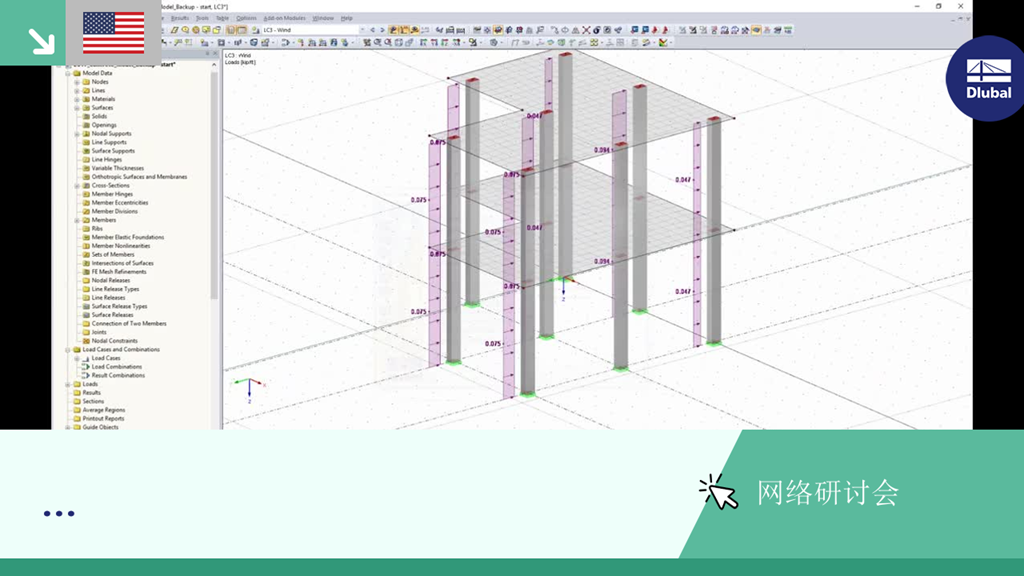The width and height of the screenshot is (1024, 576).
Task: Select Intersections of Surfaces item
Action: [123, 263]
